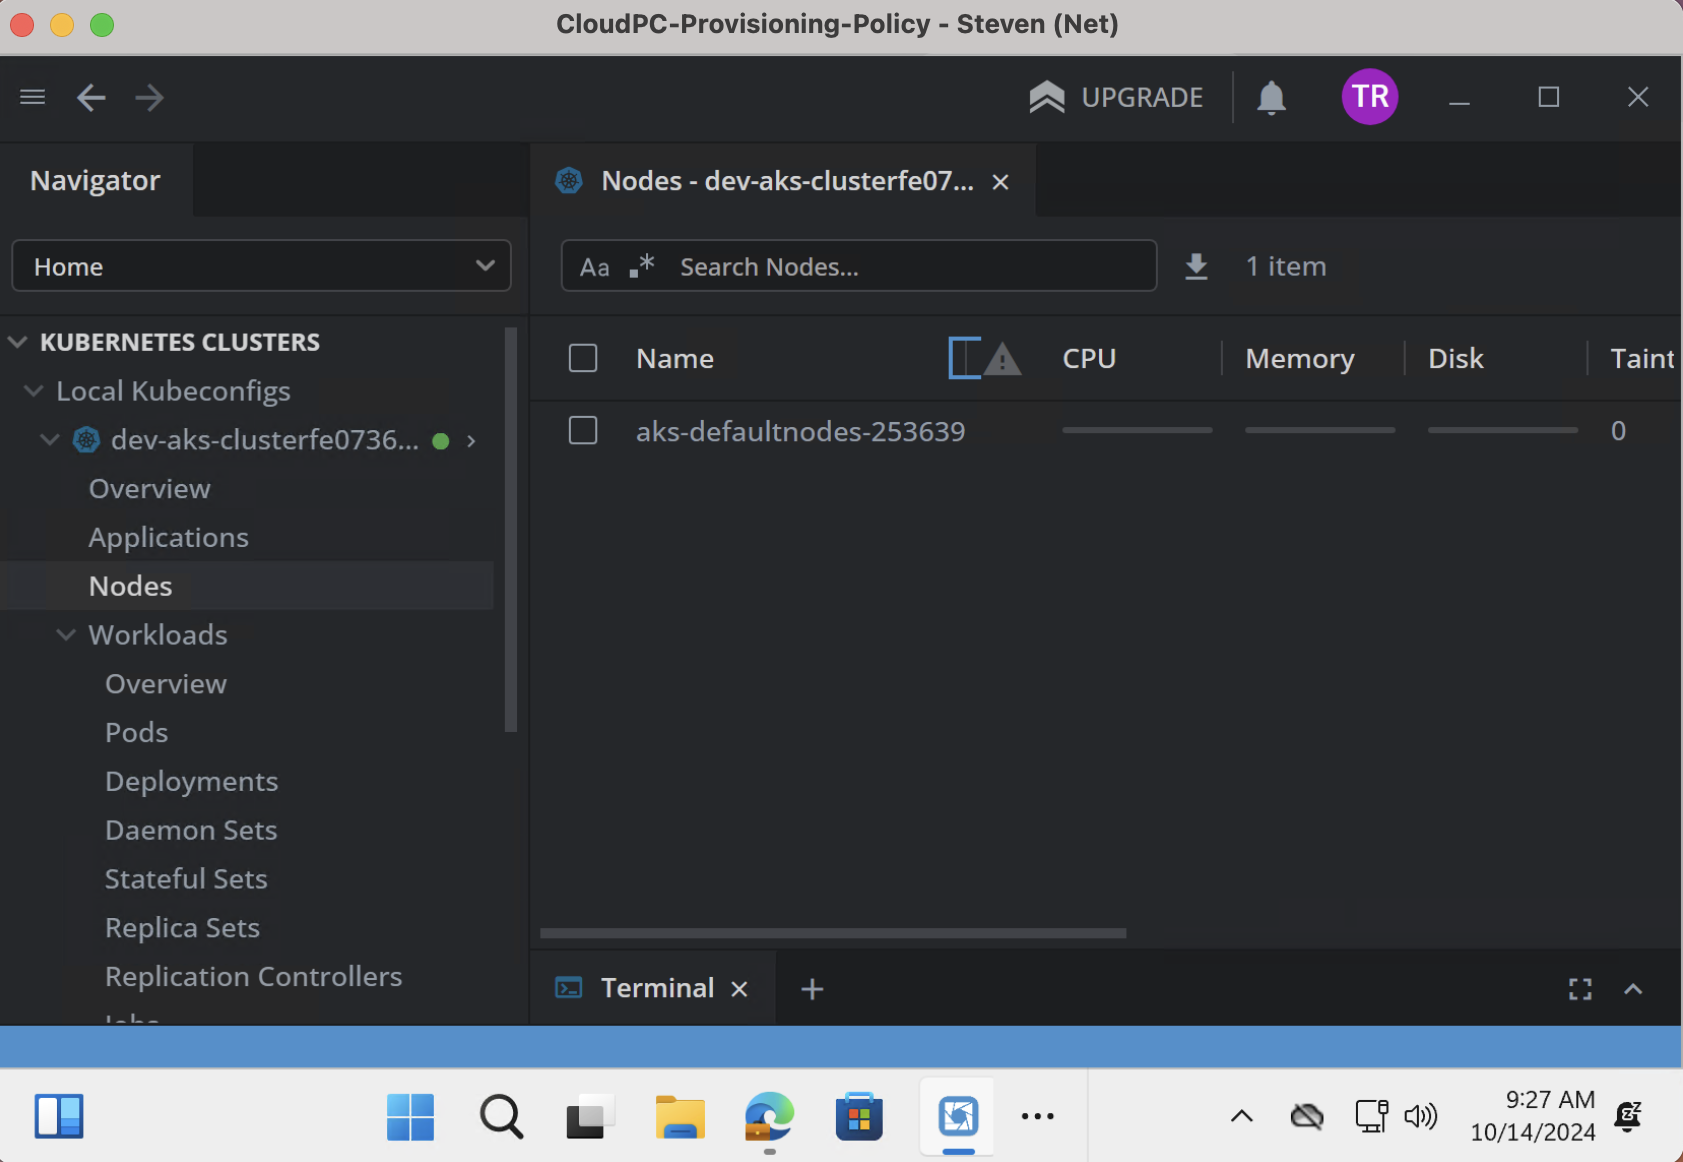
Task: Open the taskbar overflow three dots
Action: tap(1037, 1116)
